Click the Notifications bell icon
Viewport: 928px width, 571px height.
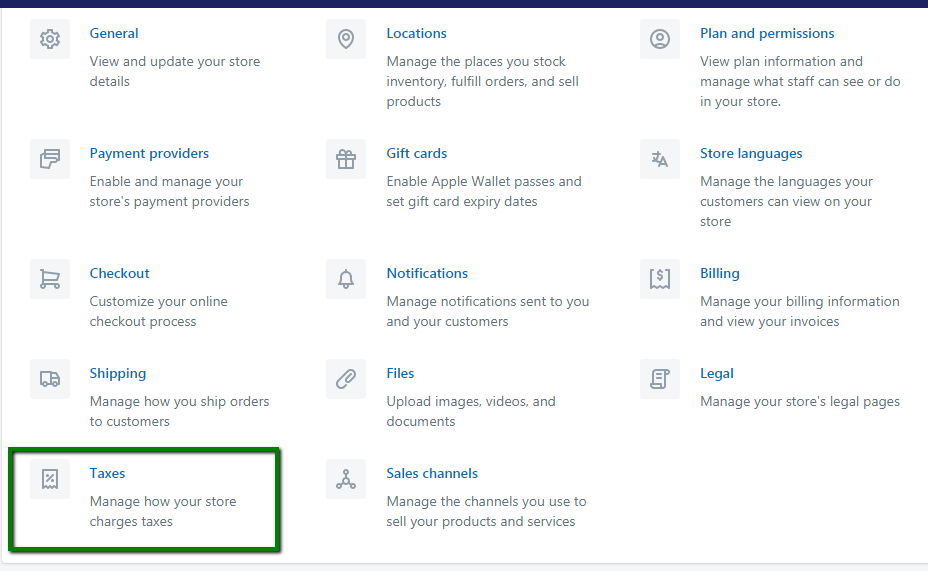coord(346,279)
